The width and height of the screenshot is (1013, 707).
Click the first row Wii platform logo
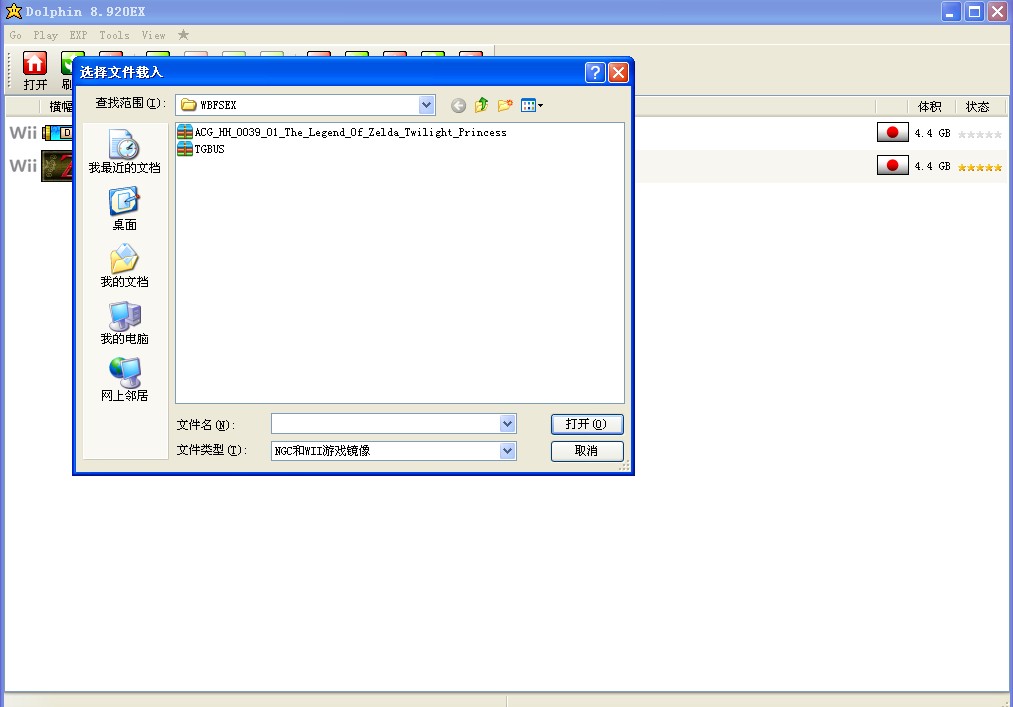pyautogui.click(x=23, y=132)
